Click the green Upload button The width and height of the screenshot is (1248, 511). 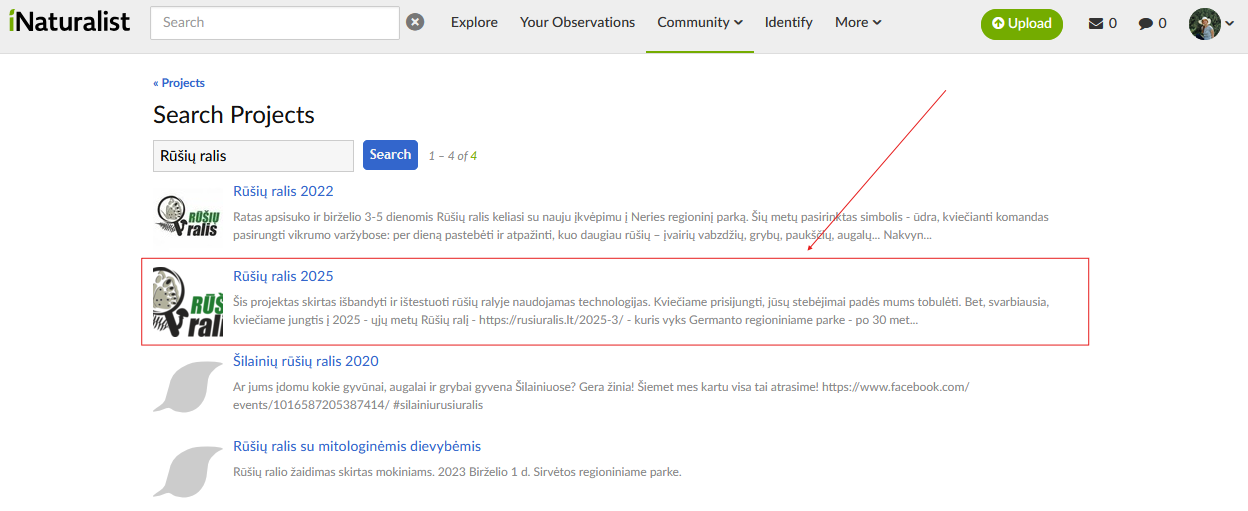click(1022, 23)
